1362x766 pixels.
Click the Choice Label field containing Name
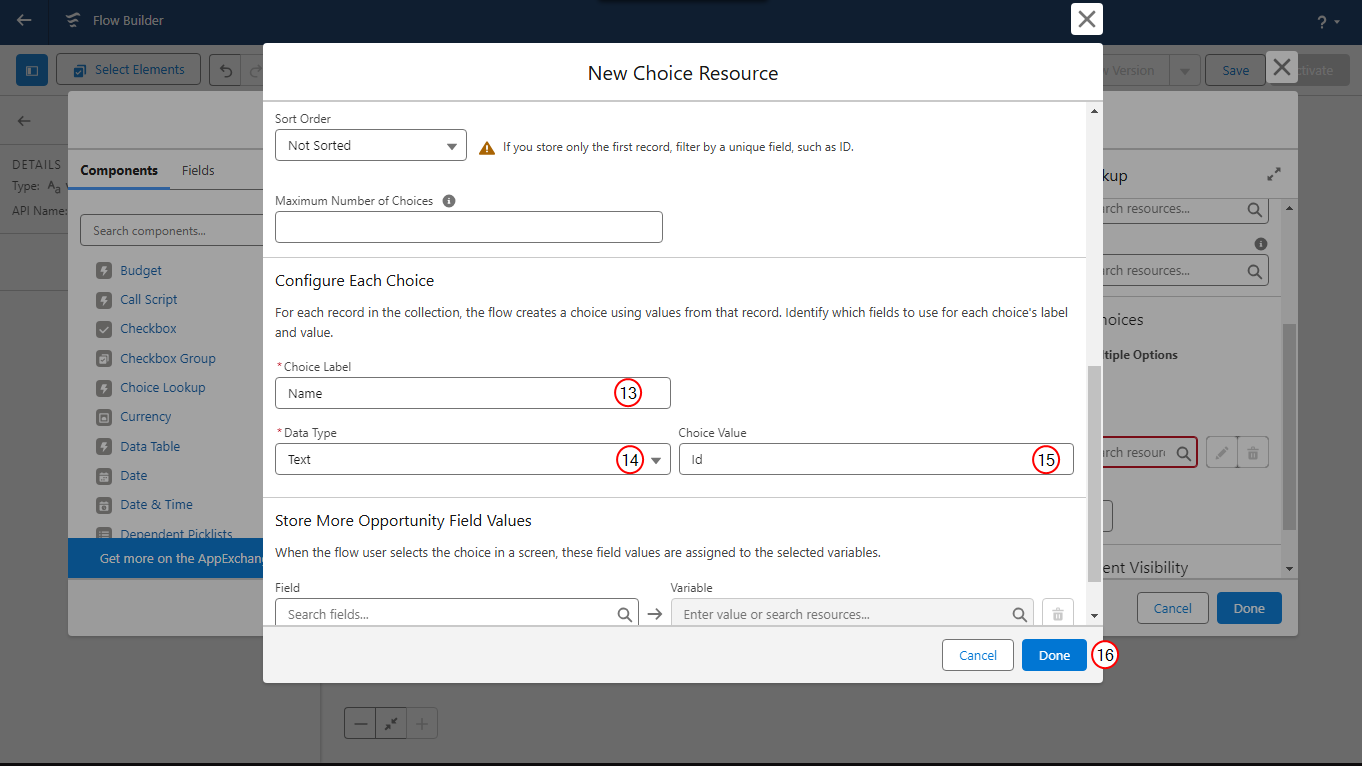pyautogui.click(x=473, y=393)
